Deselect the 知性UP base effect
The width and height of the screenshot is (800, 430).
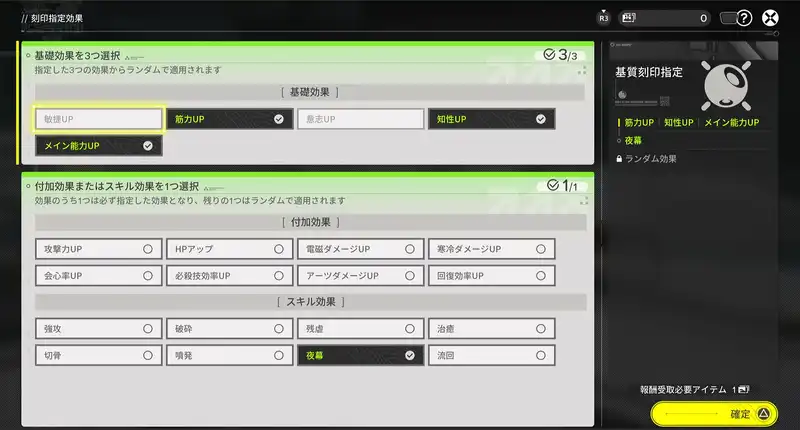491,119
